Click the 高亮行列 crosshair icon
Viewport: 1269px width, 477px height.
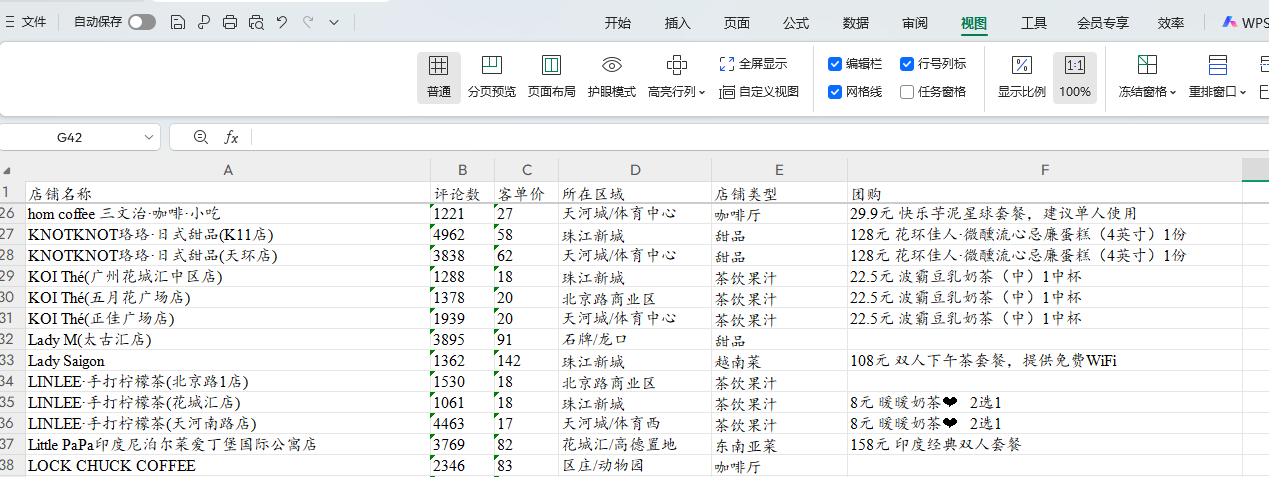pos(677,66)
